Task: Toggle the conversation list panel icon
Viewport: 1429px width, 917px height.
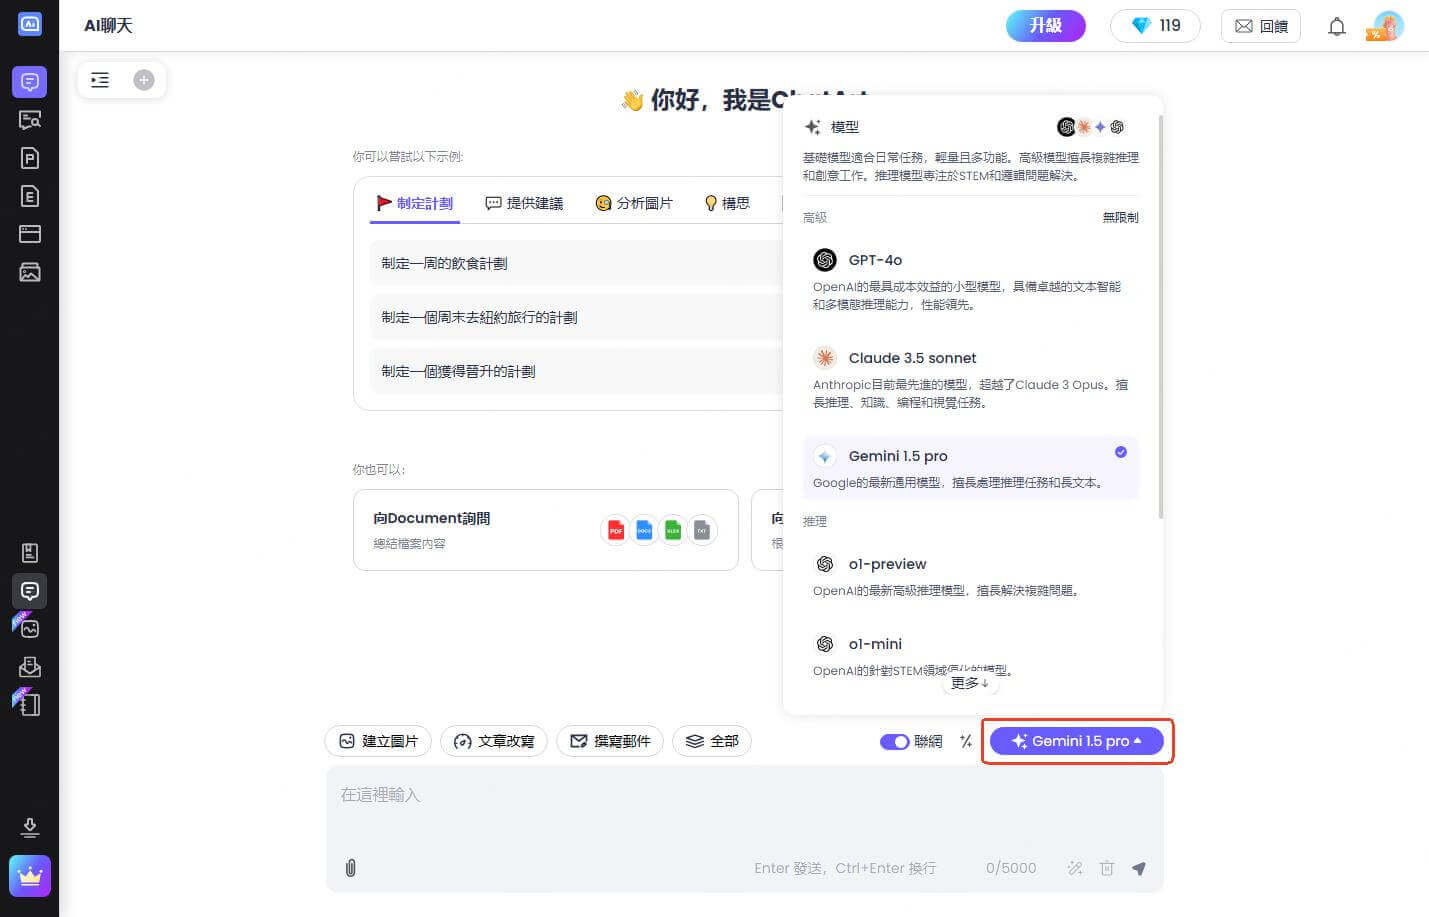Action: coord(100,80)
